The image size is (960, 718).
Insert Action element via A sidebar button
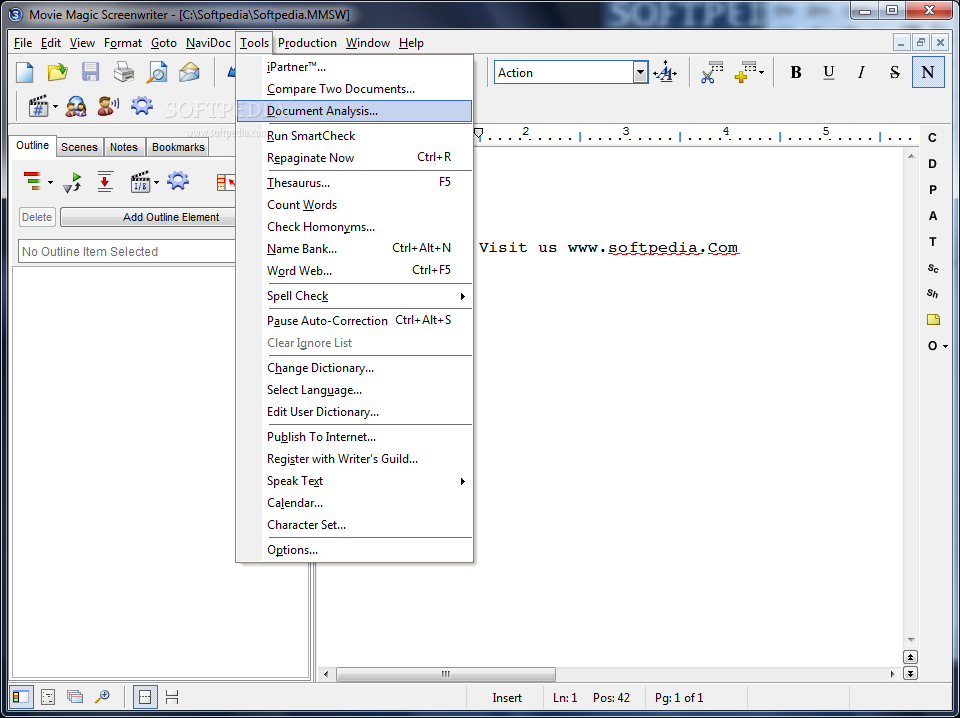click(x=932, y=215)
